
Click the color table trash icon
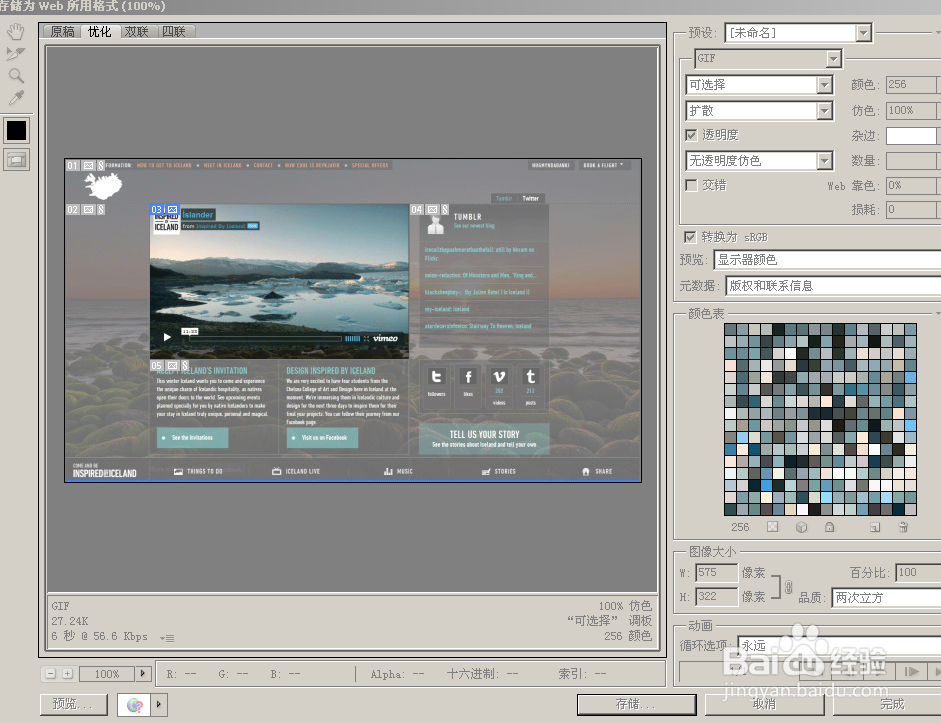pyautogui.click(x=903, y=527)
